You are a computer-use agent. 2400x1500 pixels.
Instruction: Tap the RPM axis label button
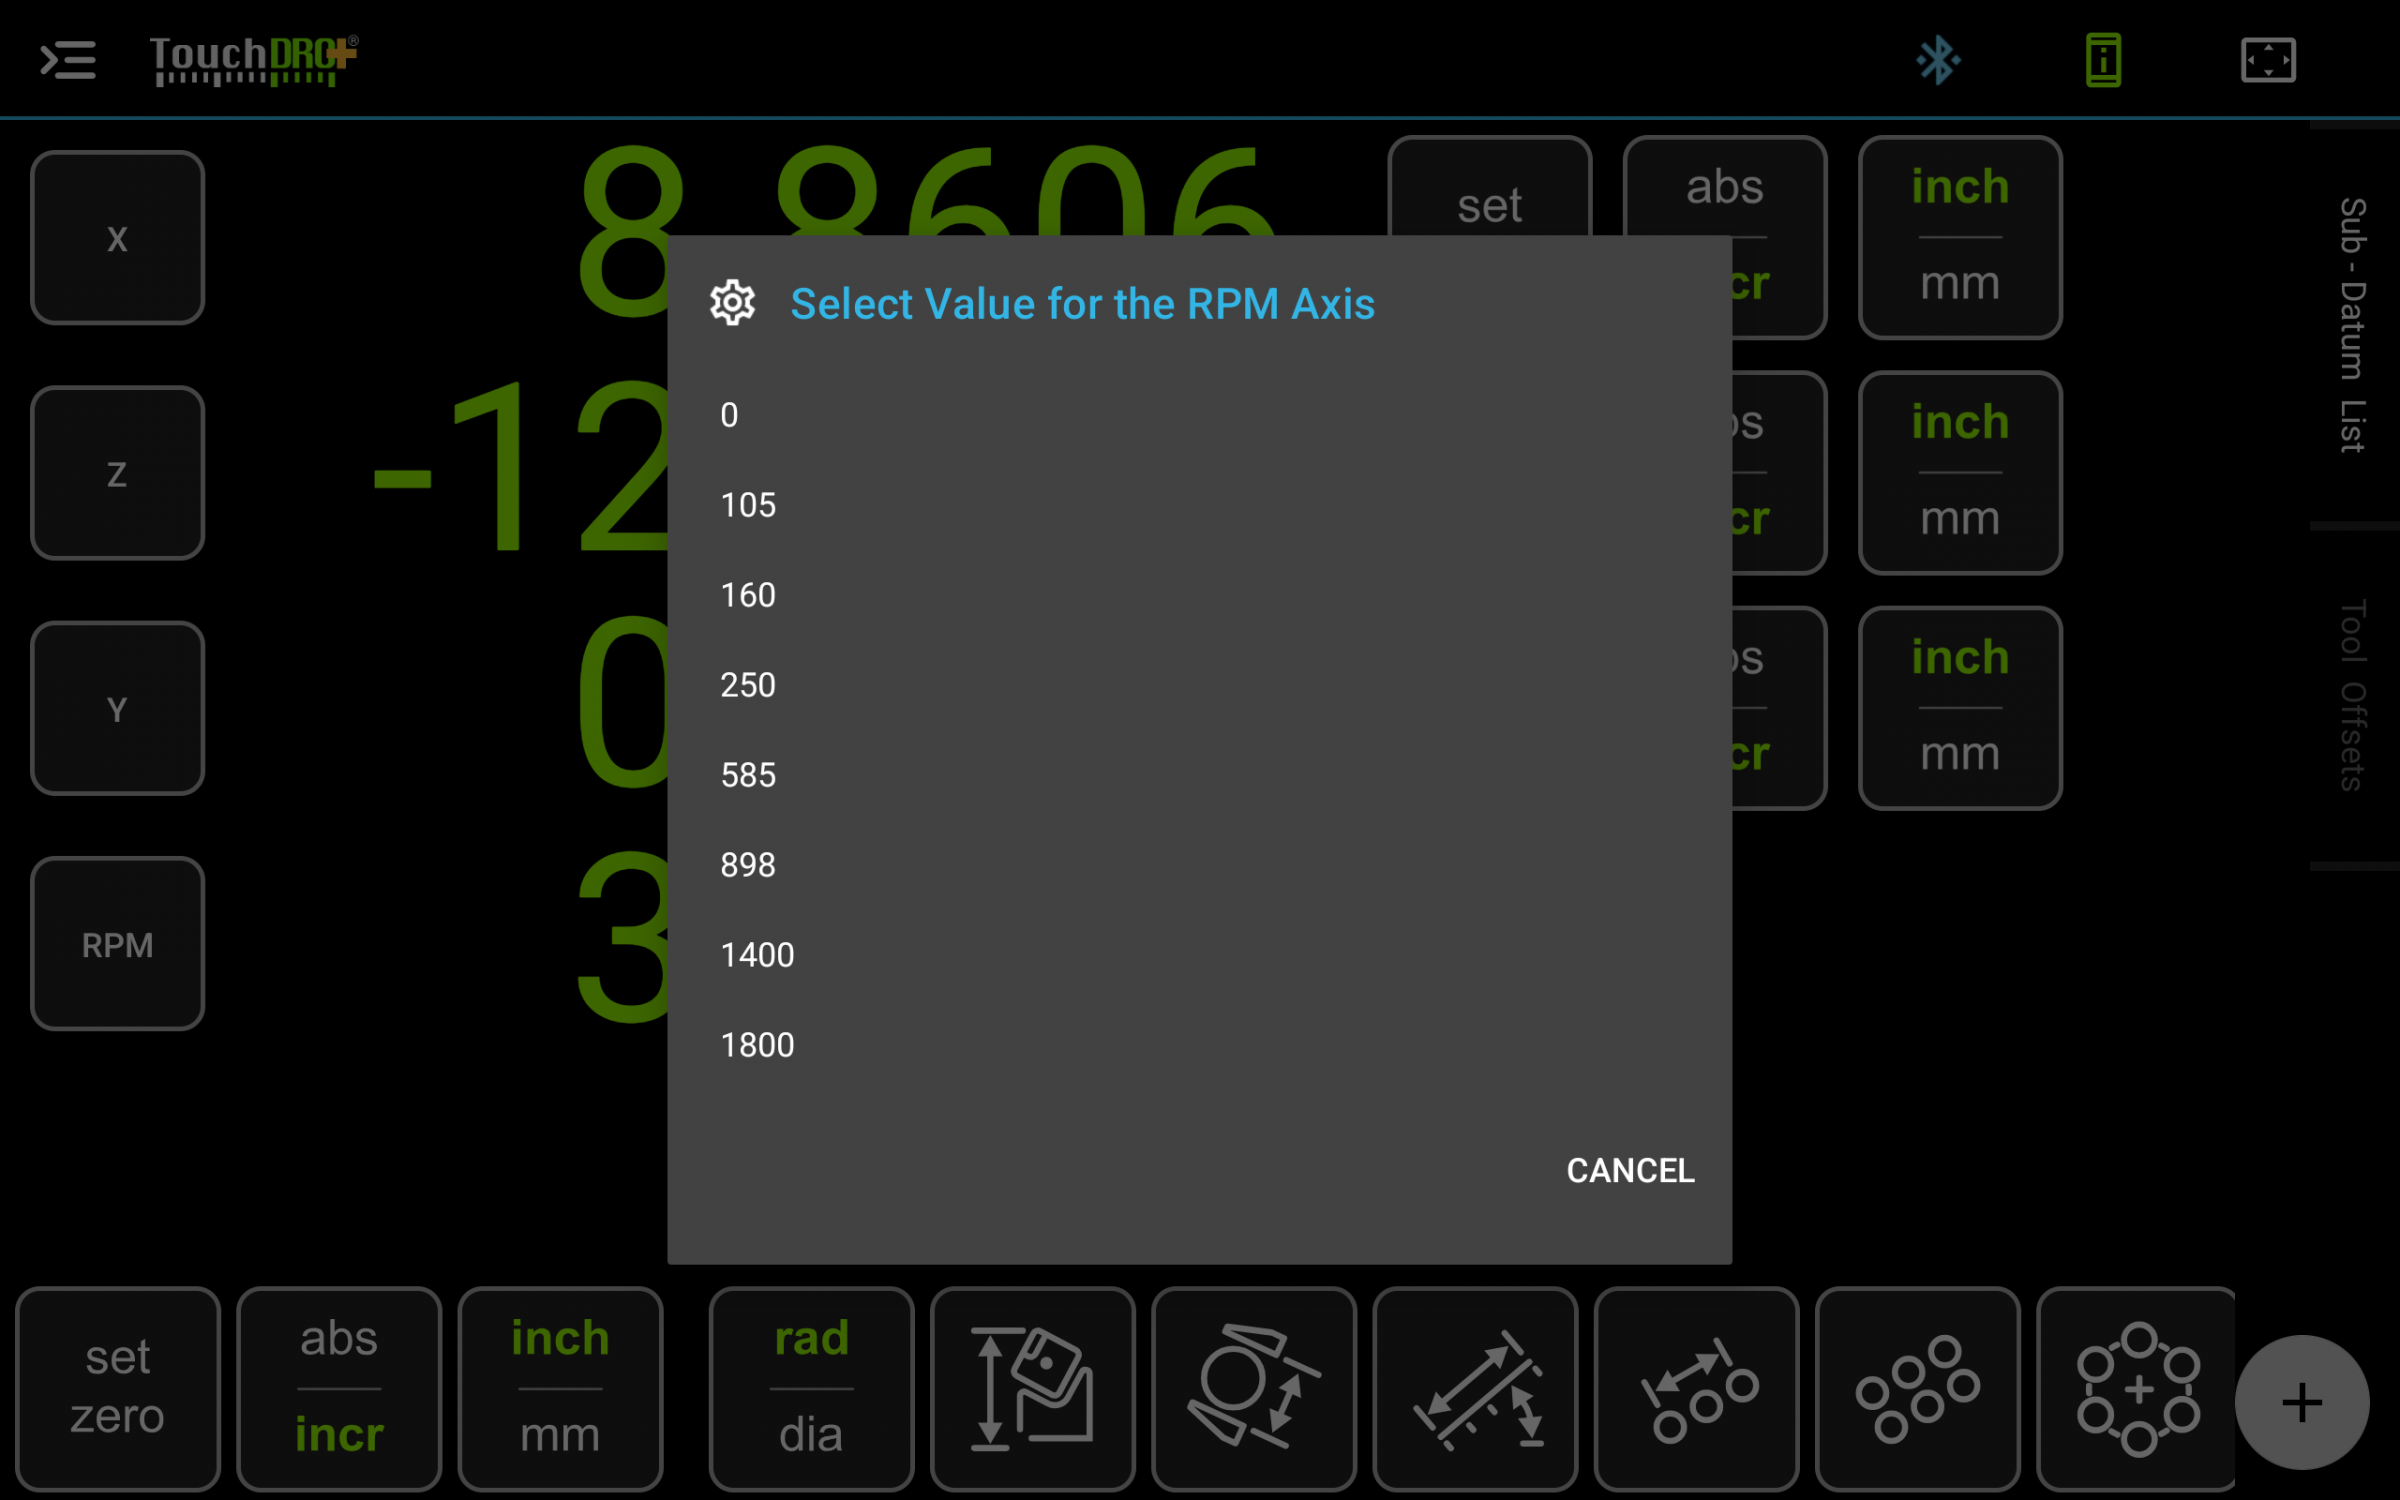coord(118,944)
